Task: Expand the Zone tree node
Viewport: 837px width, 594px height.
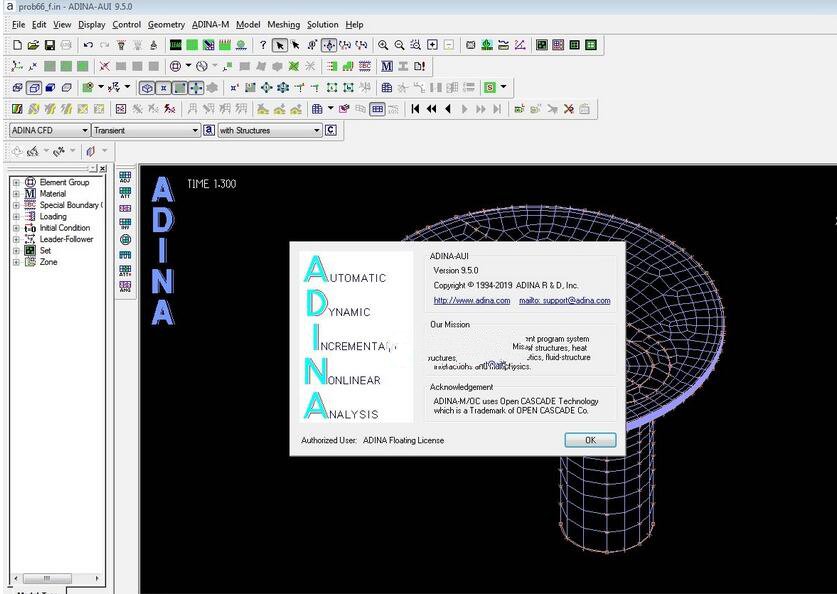Action: [16, 262]
